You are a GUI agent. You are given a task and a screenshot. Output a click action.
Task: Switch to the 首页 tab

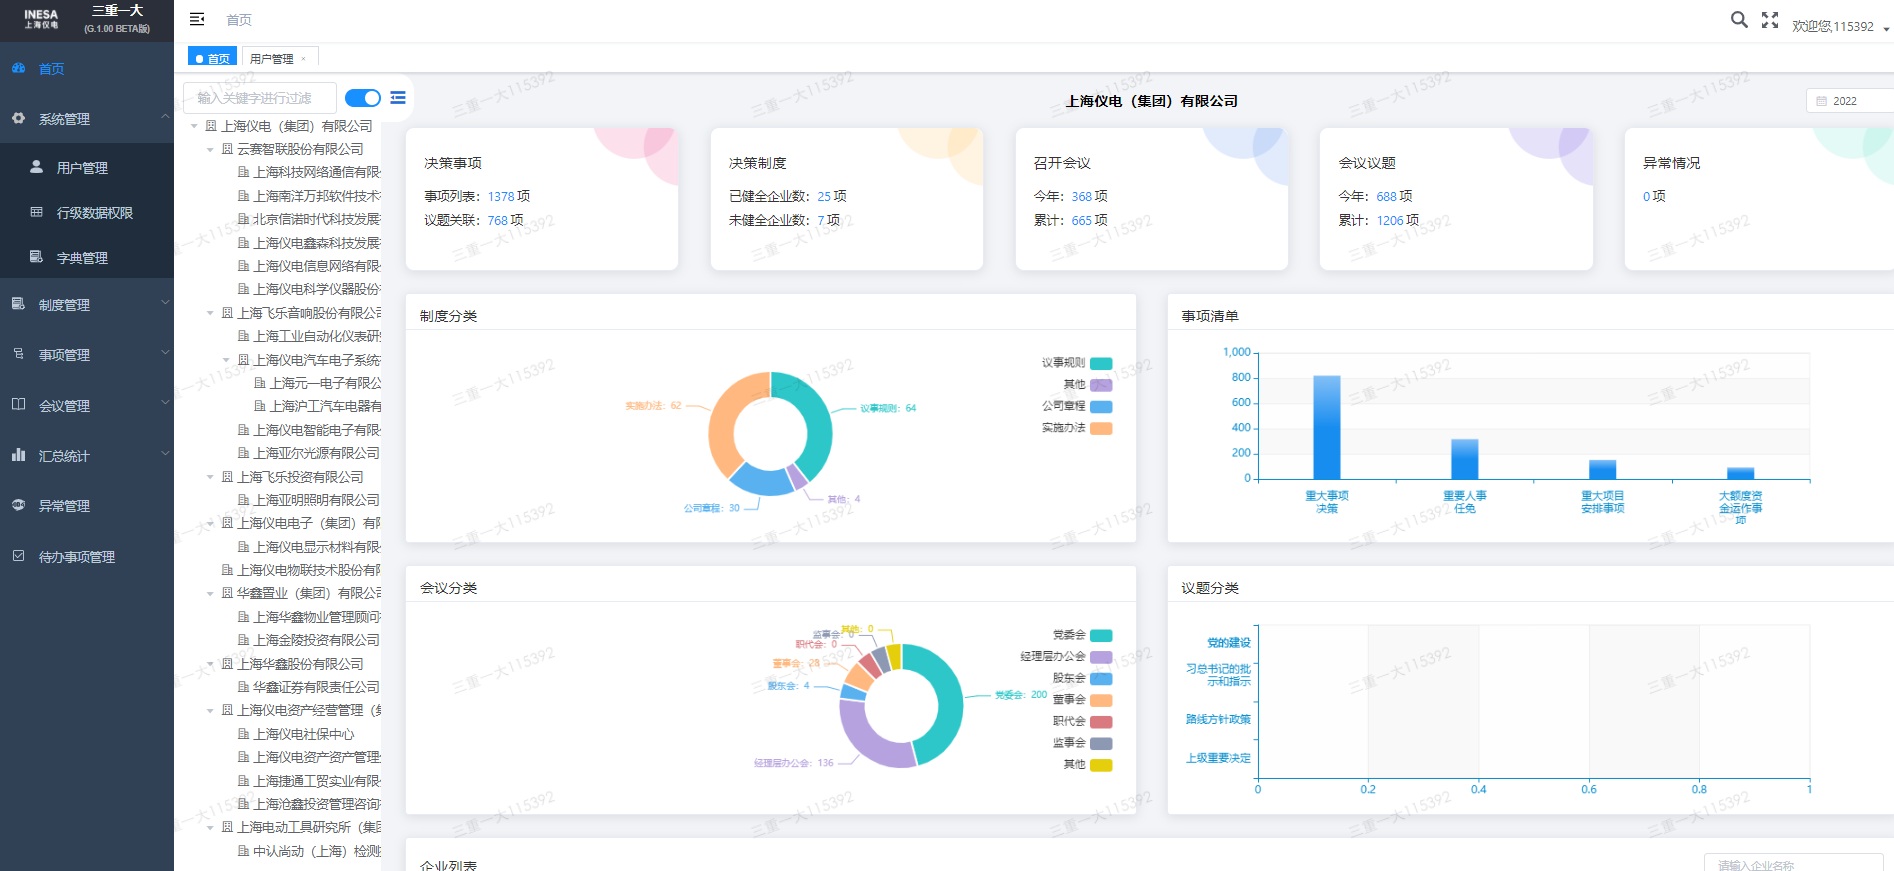pos(212,58)
